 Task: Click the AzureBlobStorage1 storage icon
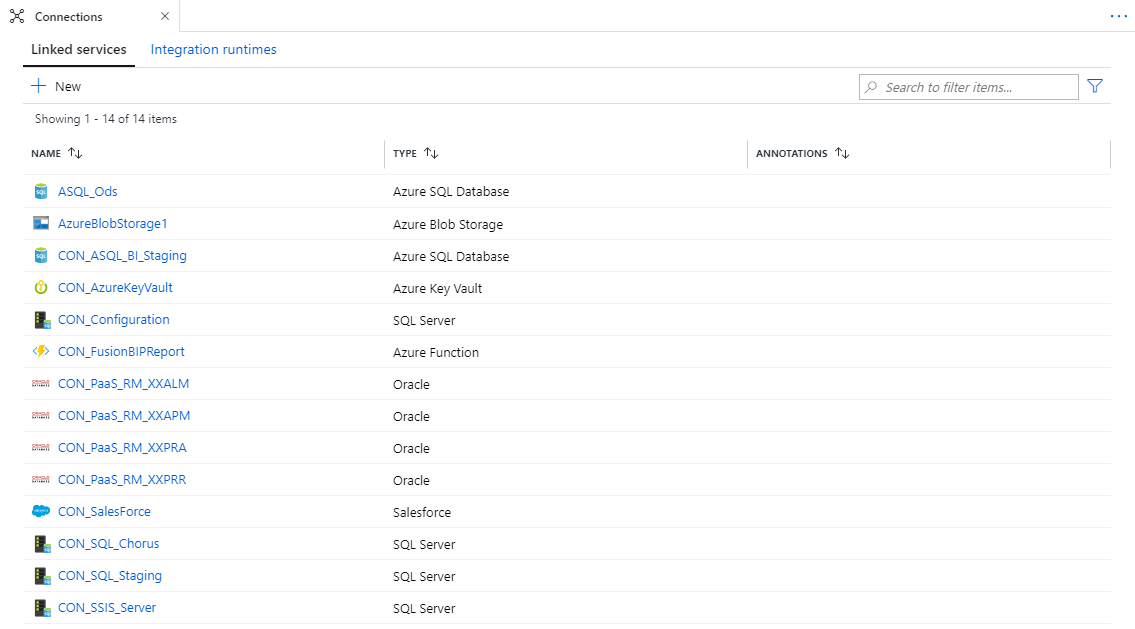tap(41, 224)
